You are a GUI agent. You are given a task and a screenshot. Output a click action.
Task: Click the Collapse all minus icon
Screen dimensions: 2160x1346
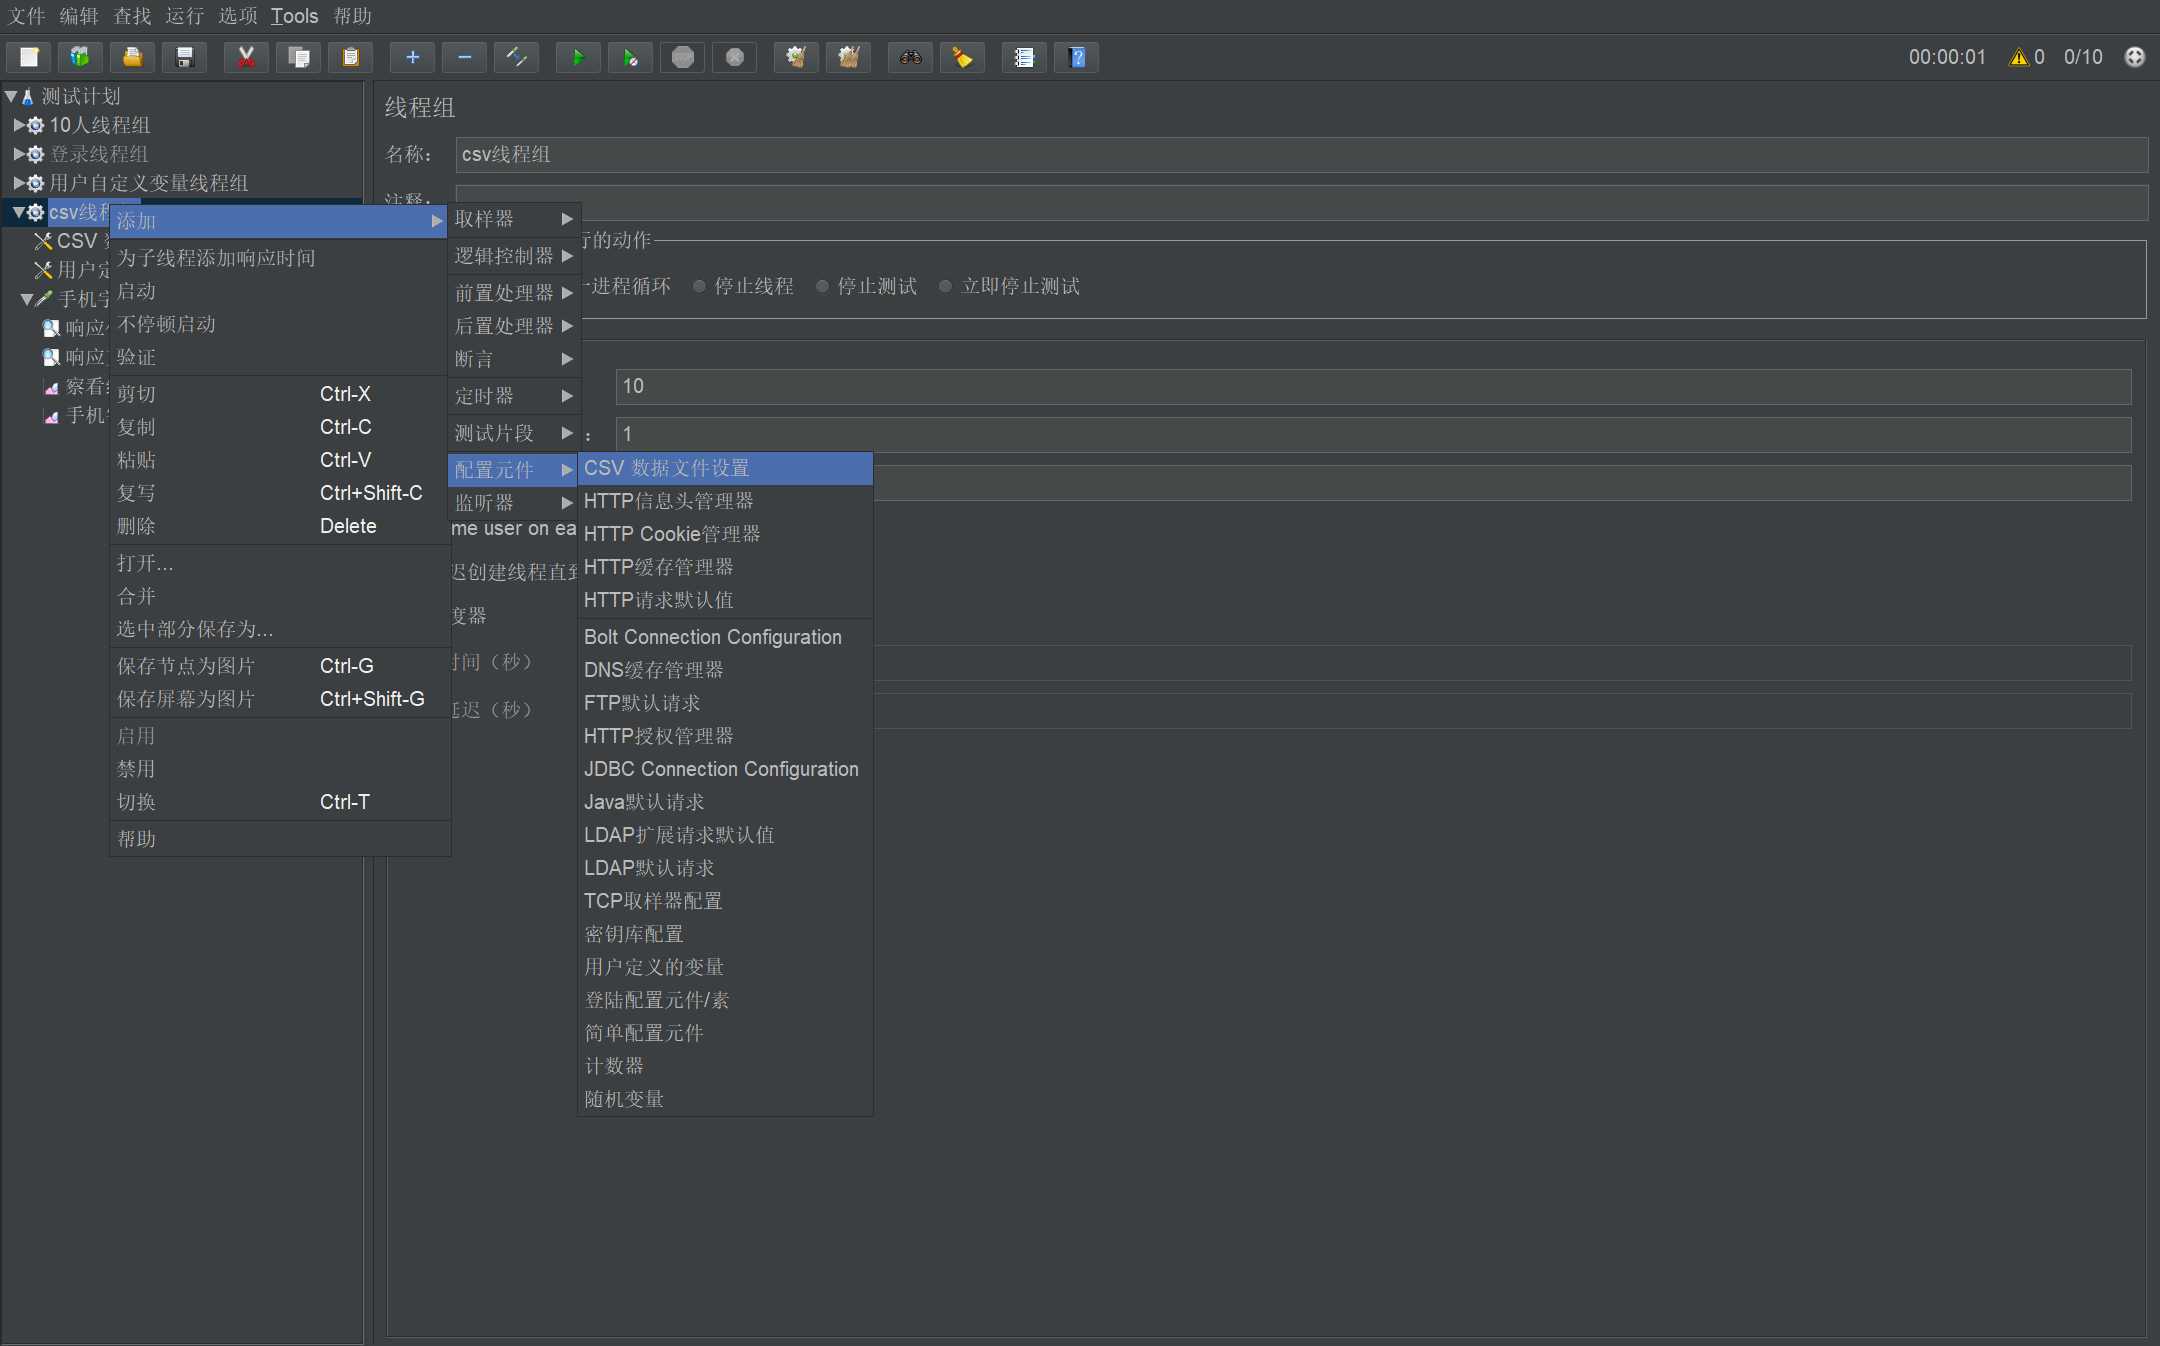click(x=464, y=57)
